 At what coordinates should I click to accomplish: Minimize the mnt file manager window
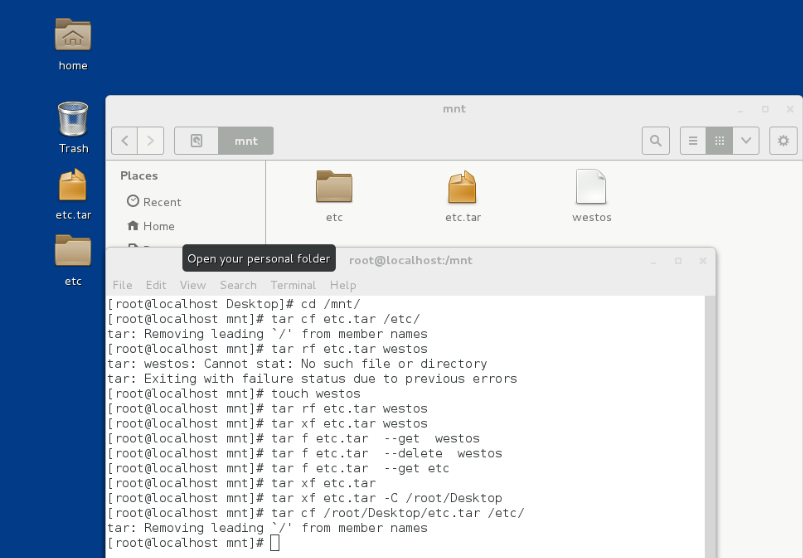pyautogui.click(x=741, y=110)
